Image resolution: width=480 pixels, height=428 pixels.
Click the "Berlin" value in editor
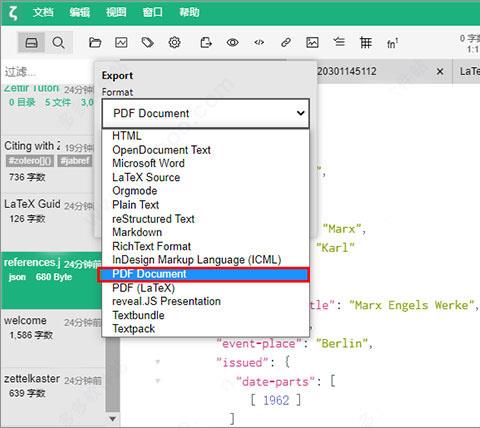[x=342, y=343]
